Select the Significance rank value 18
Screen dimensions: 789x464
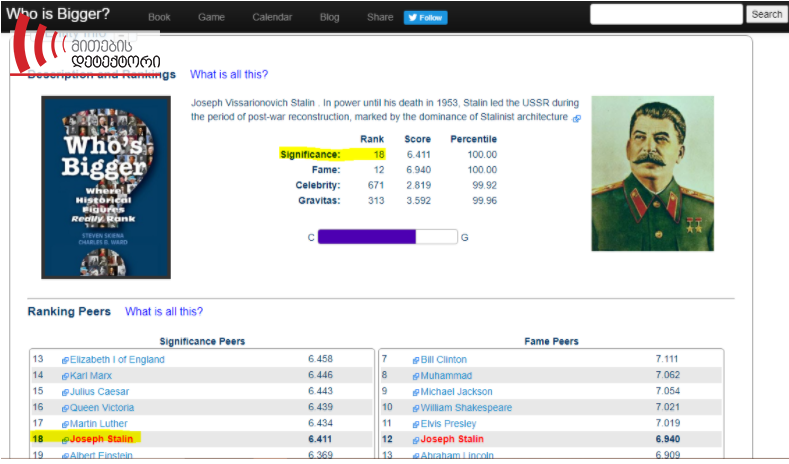379,154
